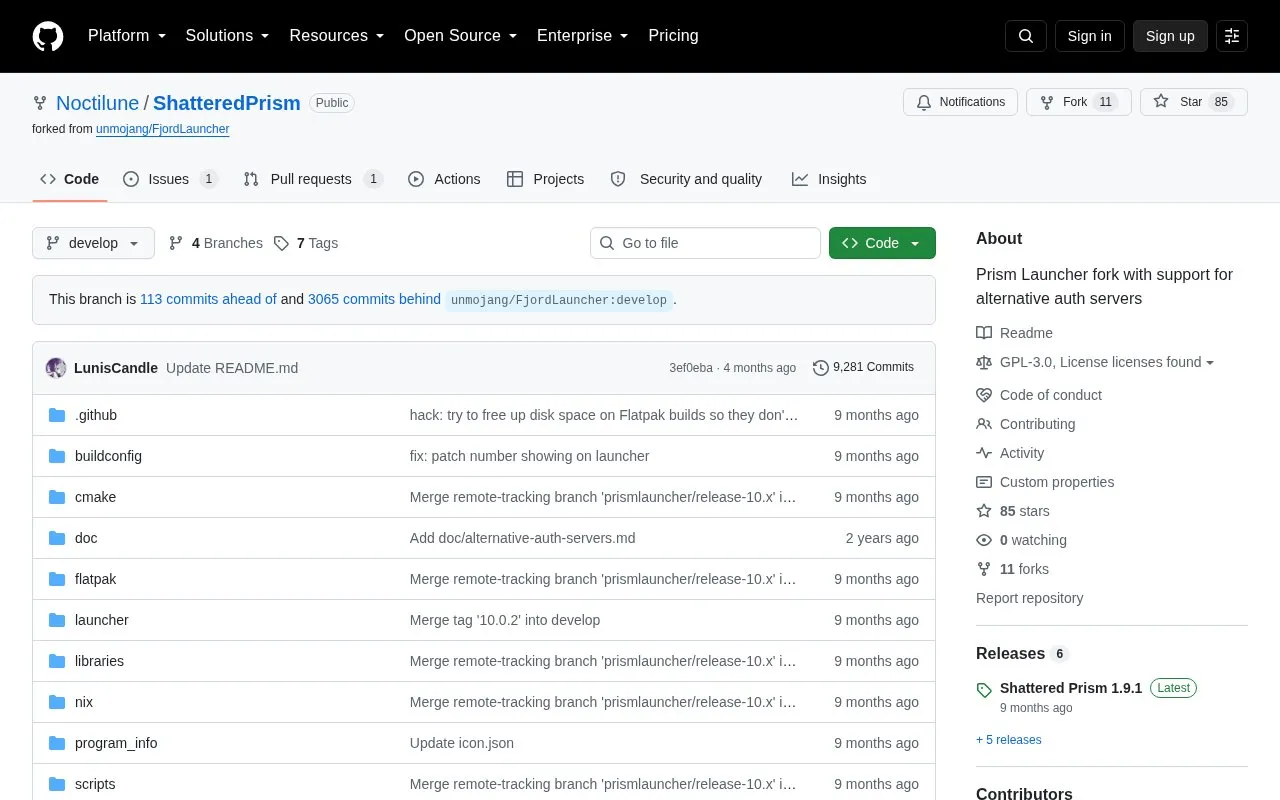Open commit message 'fix: patch number showing on launcher'
The image size is (1280, 800).
click(529, 456)
